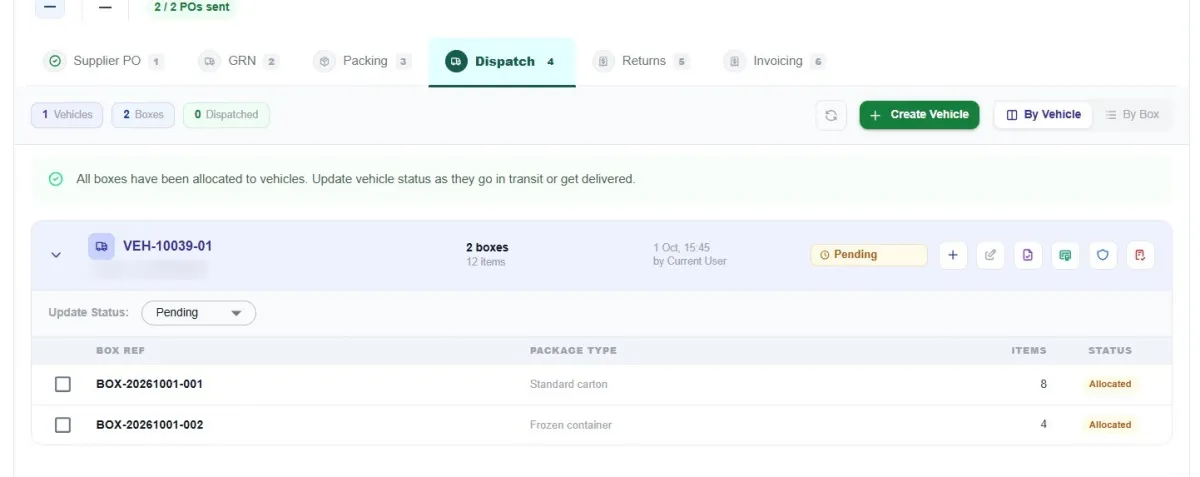This screenshot has width=1200, height=477.
Task: Click the green certificate icon on vehicle row
Action: [x=1065, y=255]
